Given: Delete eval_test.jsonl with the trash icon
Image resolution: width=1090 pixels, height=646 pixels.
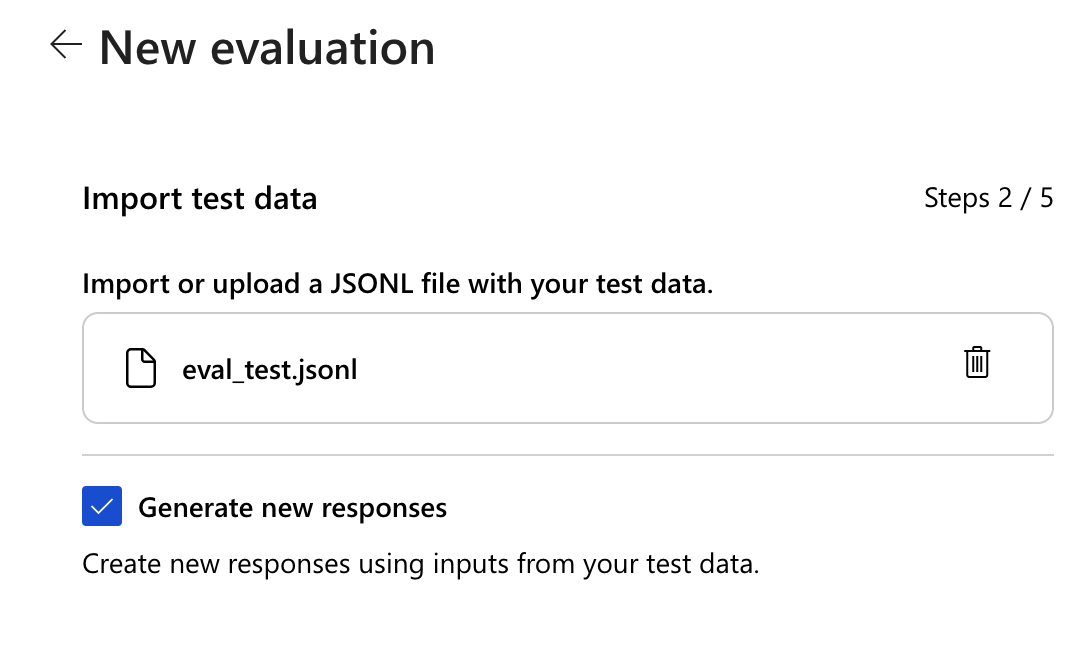Looking at the screenshot, I should [976, 362].
